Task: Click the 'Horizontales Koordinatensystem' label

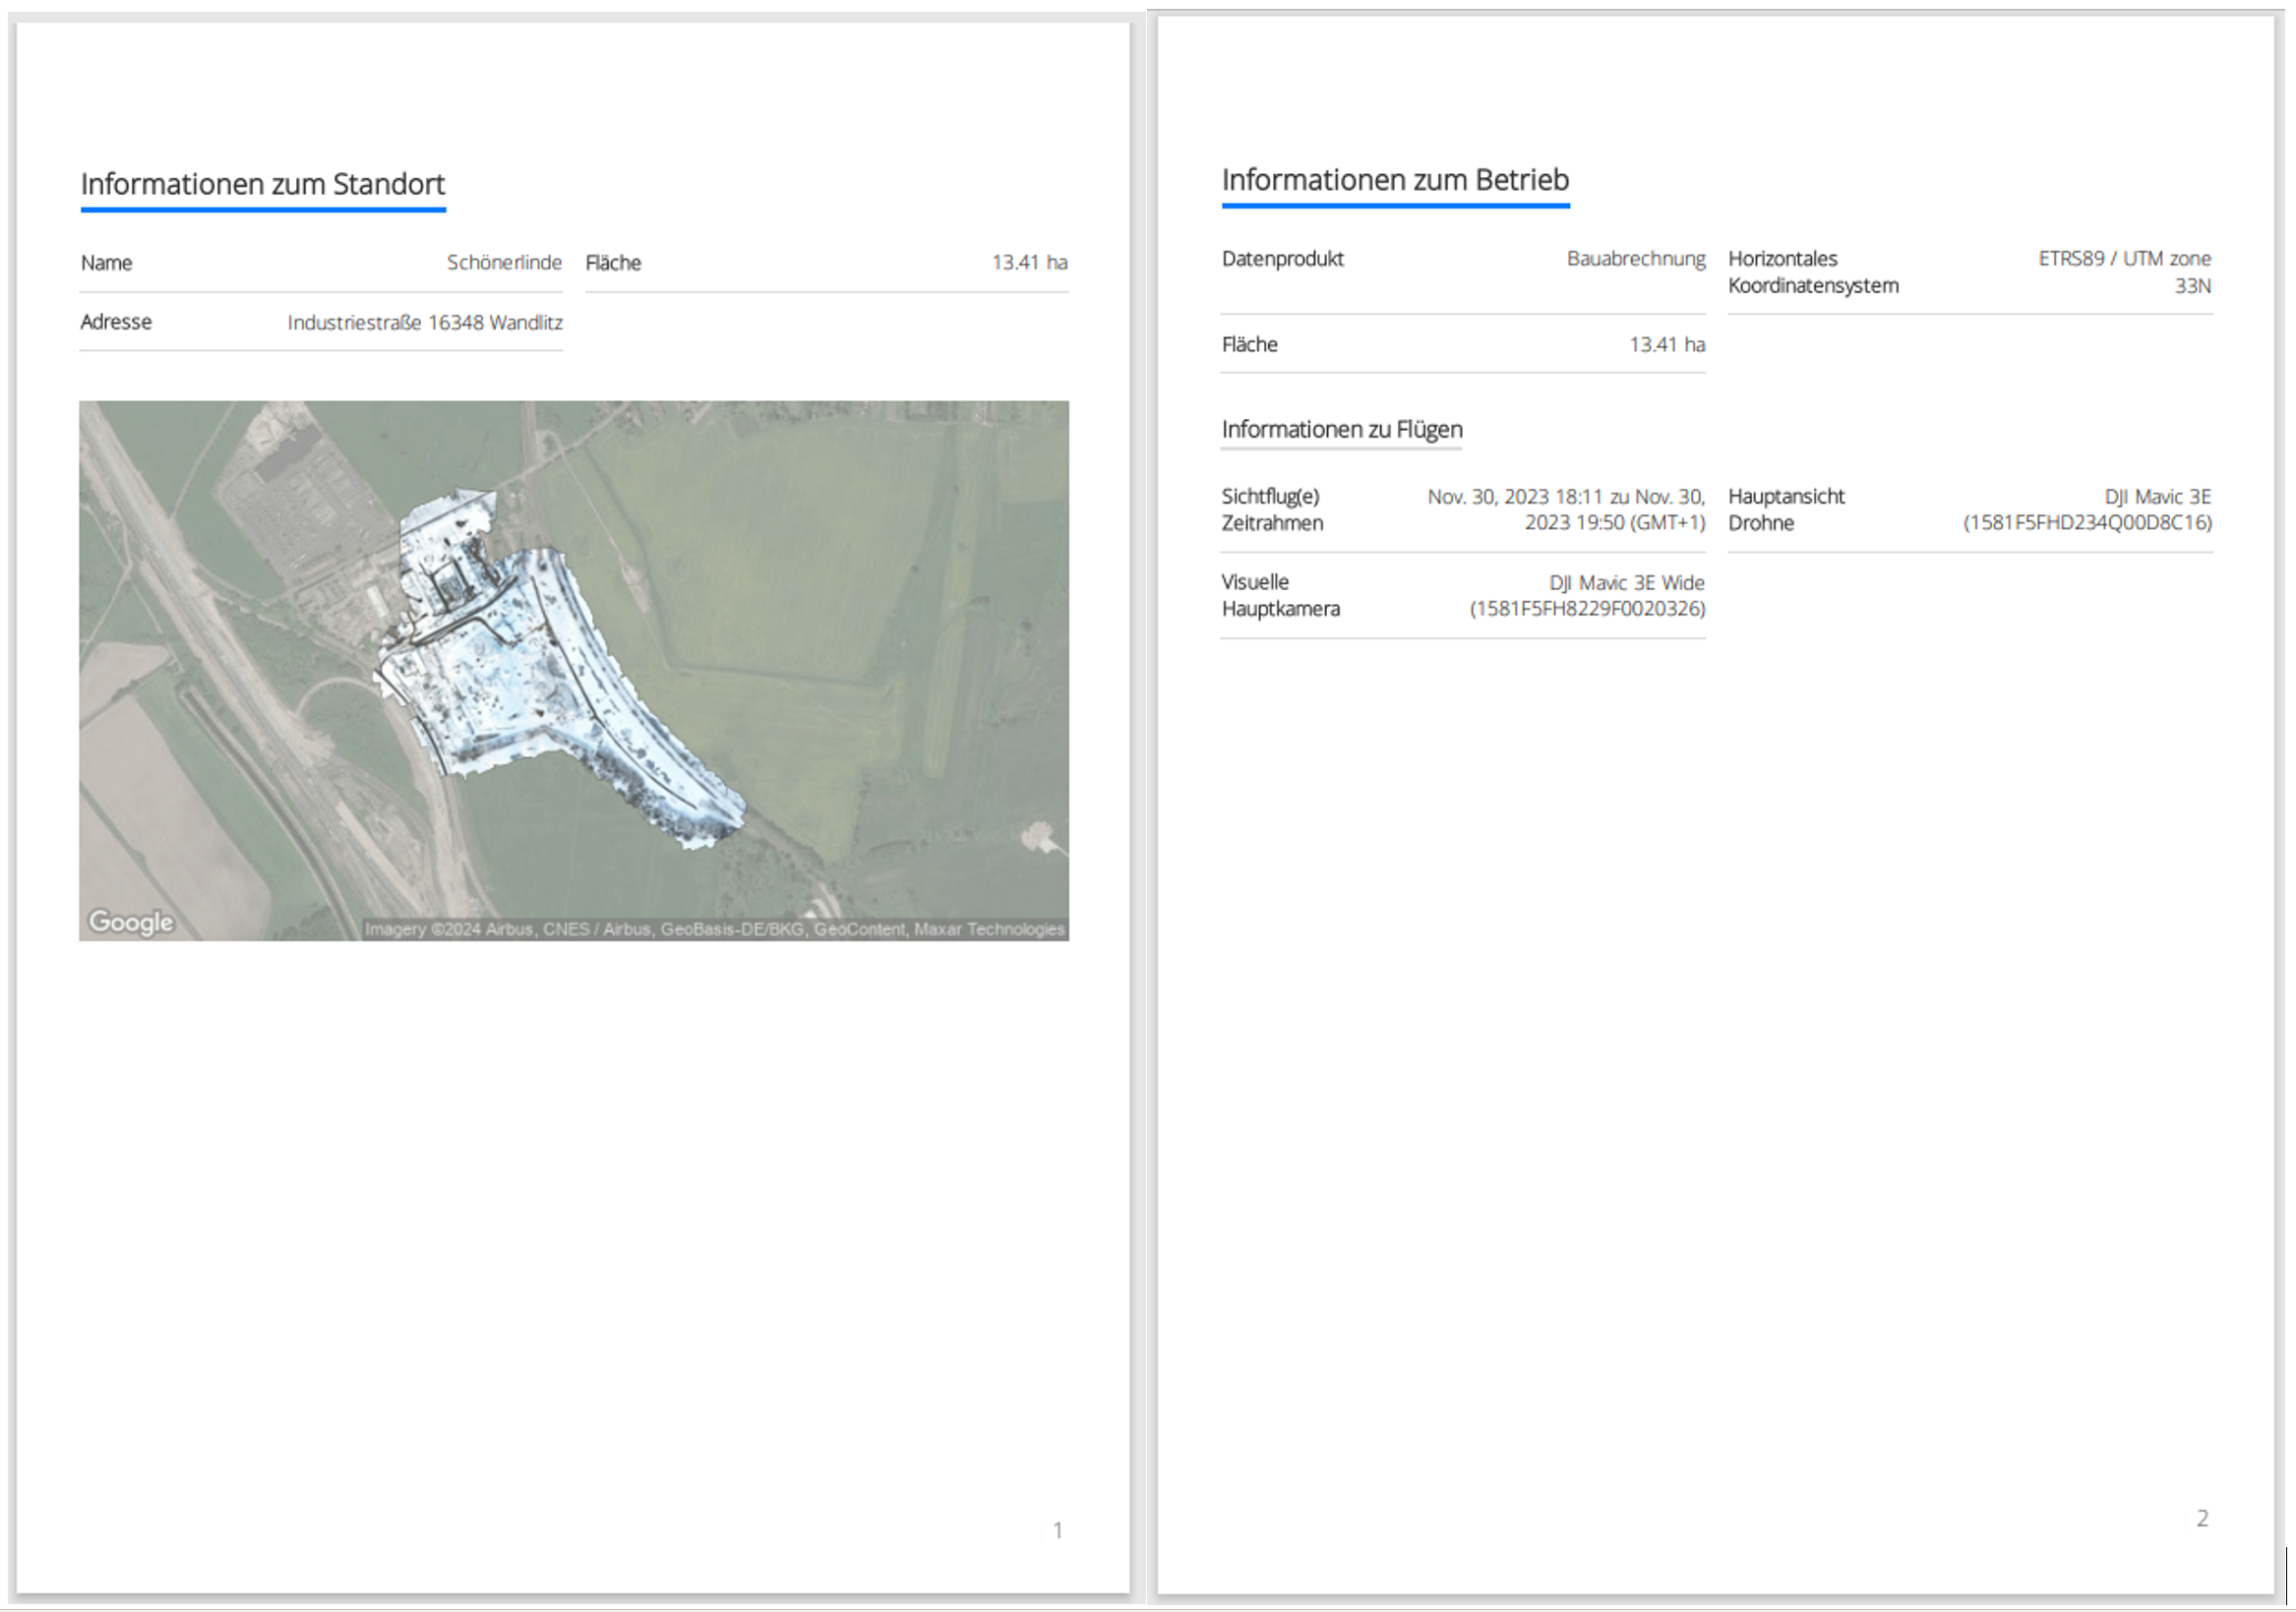Action: click(x=1812, y=272)
